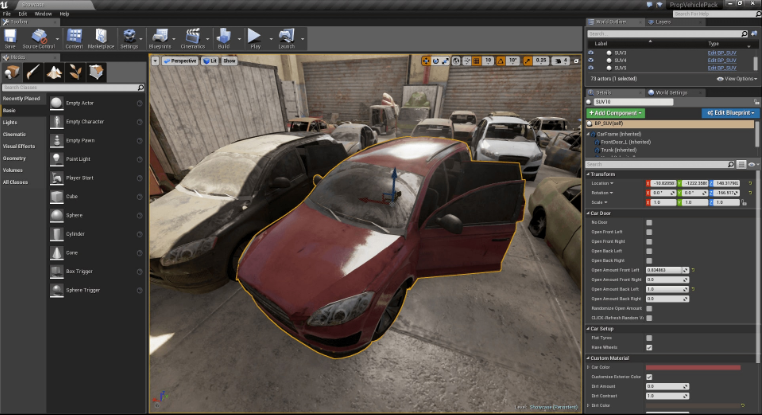
Task: Click the red Car Color swatch
Action: tap(693, 367)
